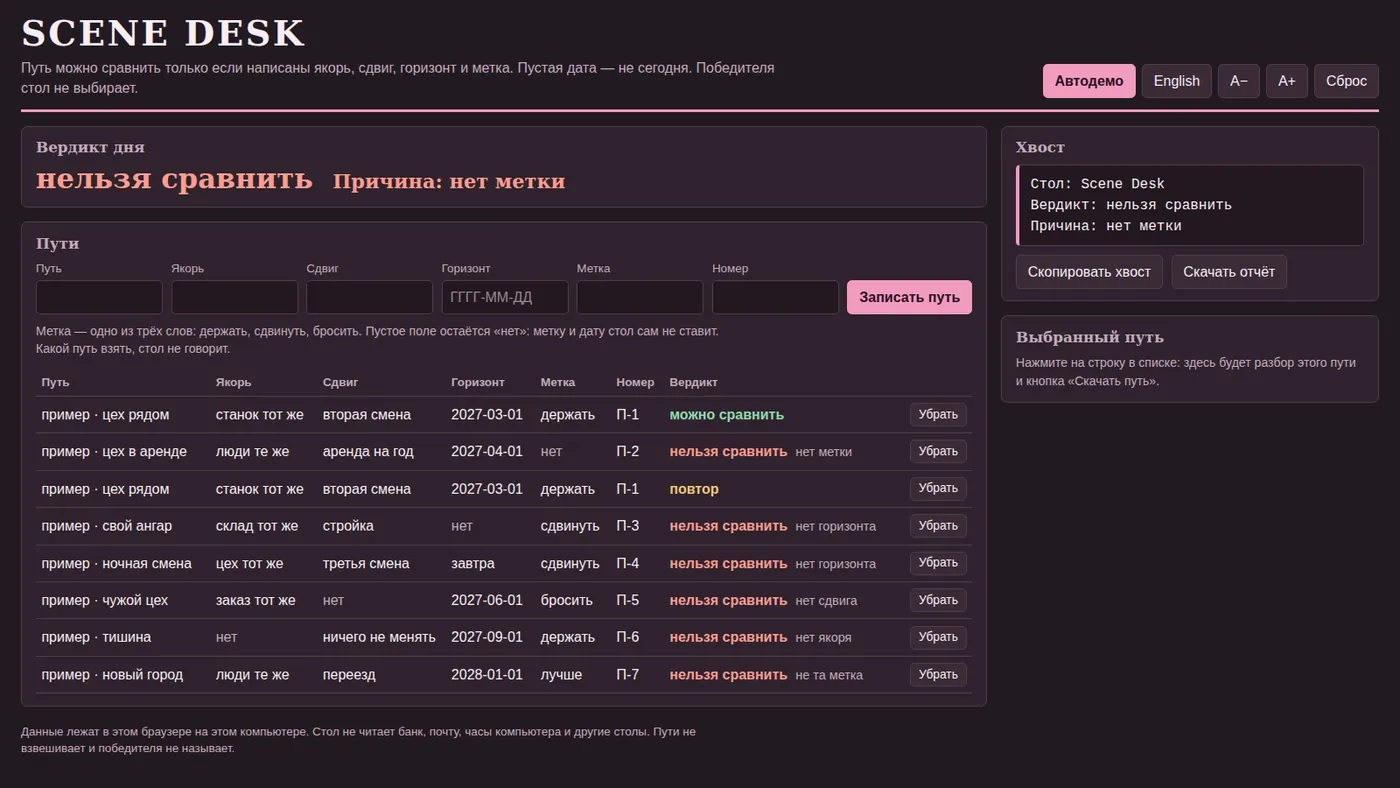This screenshot has width=1400, height=788.
Task: Remove the тишина row
Action: click(938, 637)
